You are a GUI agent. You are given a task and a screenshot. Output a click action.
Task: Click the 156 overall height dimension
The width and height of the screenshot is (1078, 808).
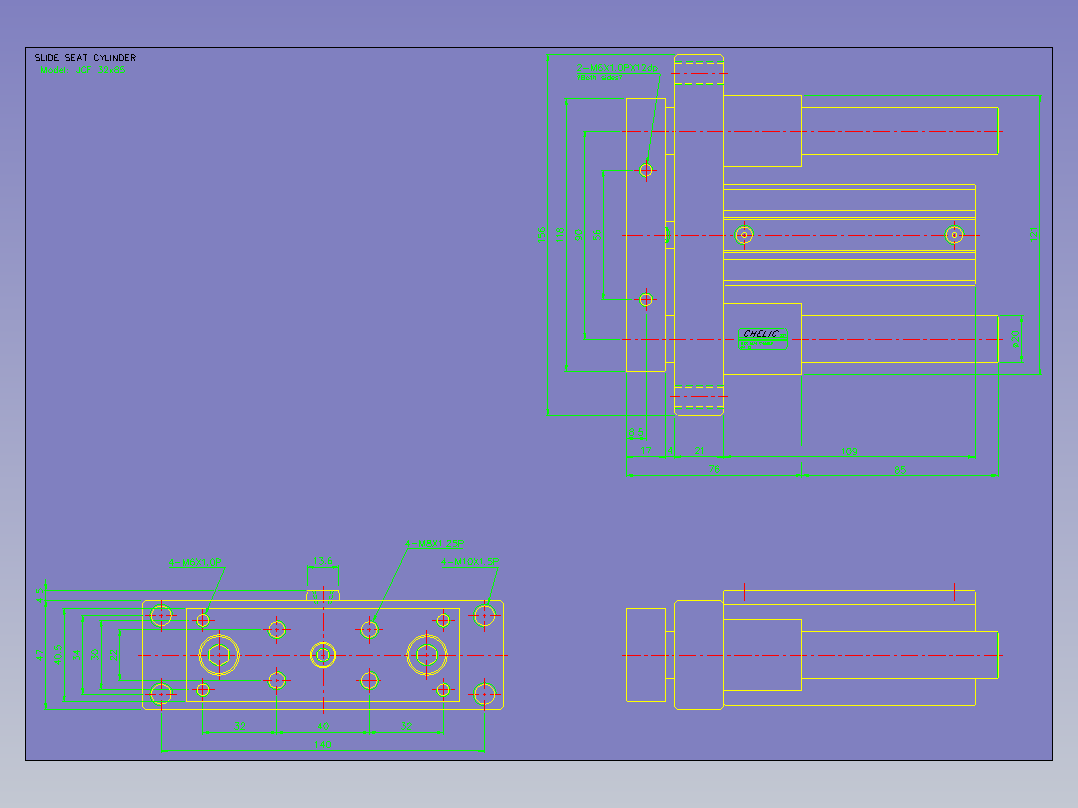coord(542,234)
